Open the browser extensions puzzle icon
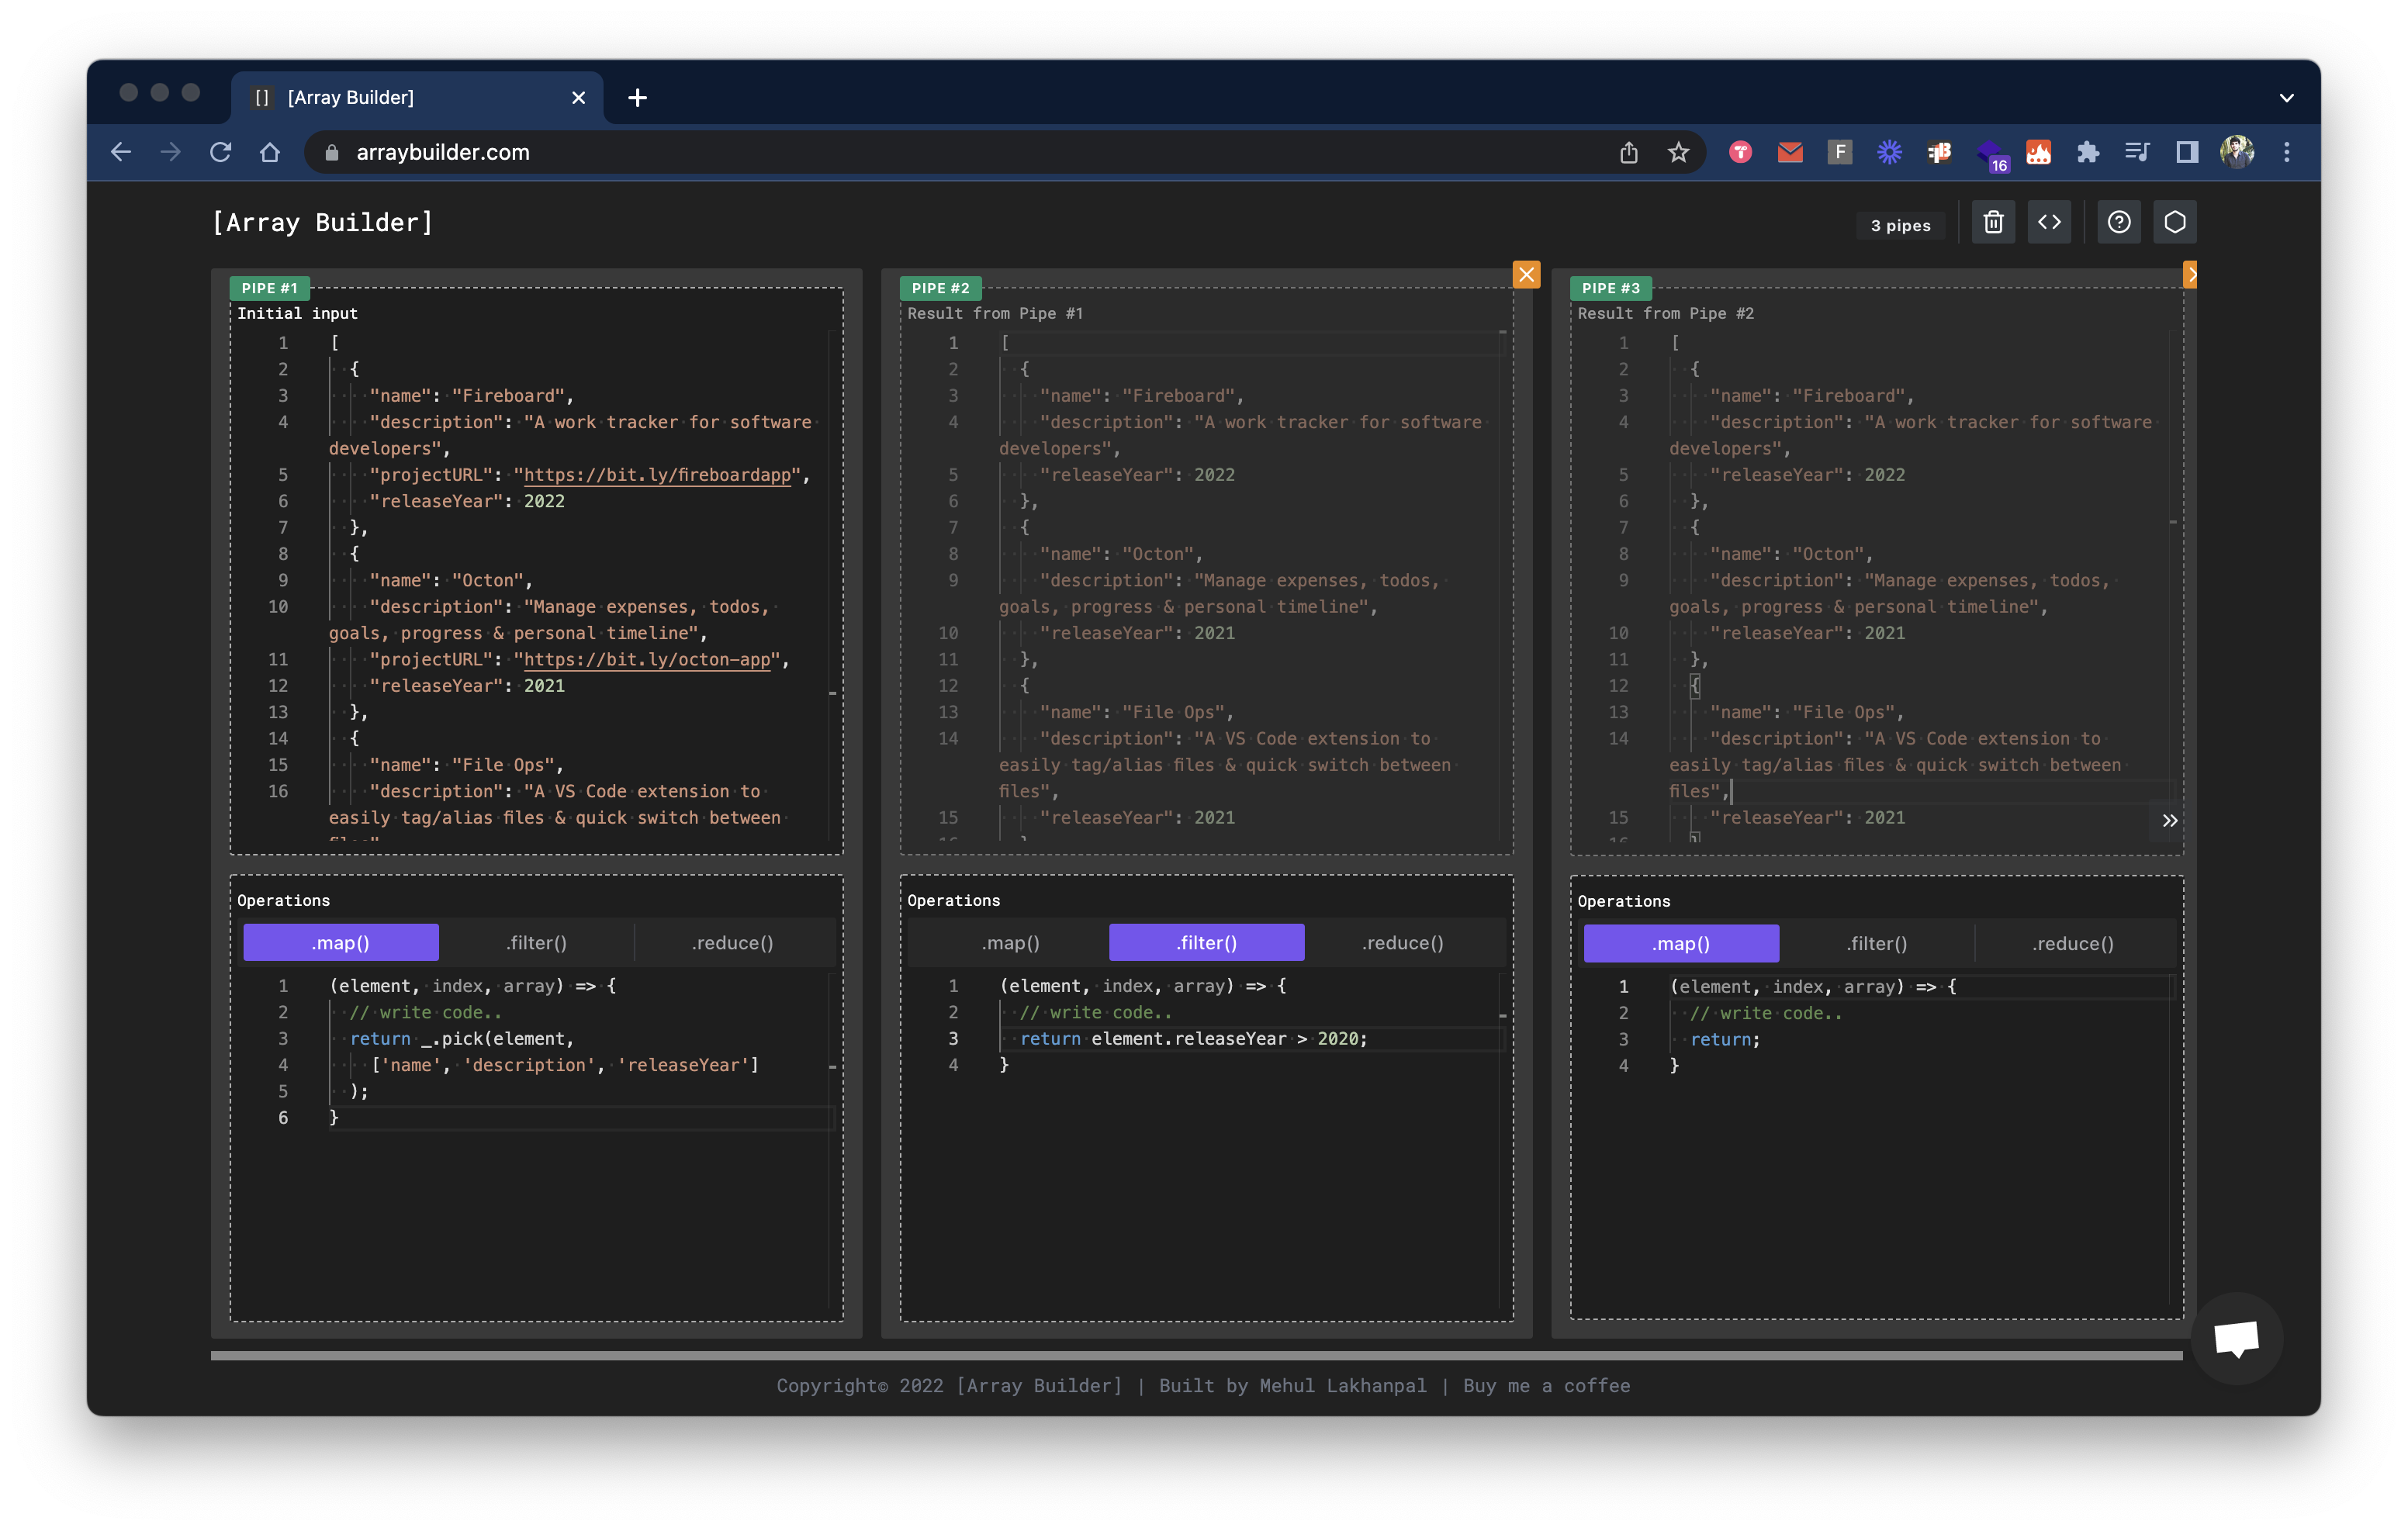Screen dimensions: 2408x1531 (2088, 152)
